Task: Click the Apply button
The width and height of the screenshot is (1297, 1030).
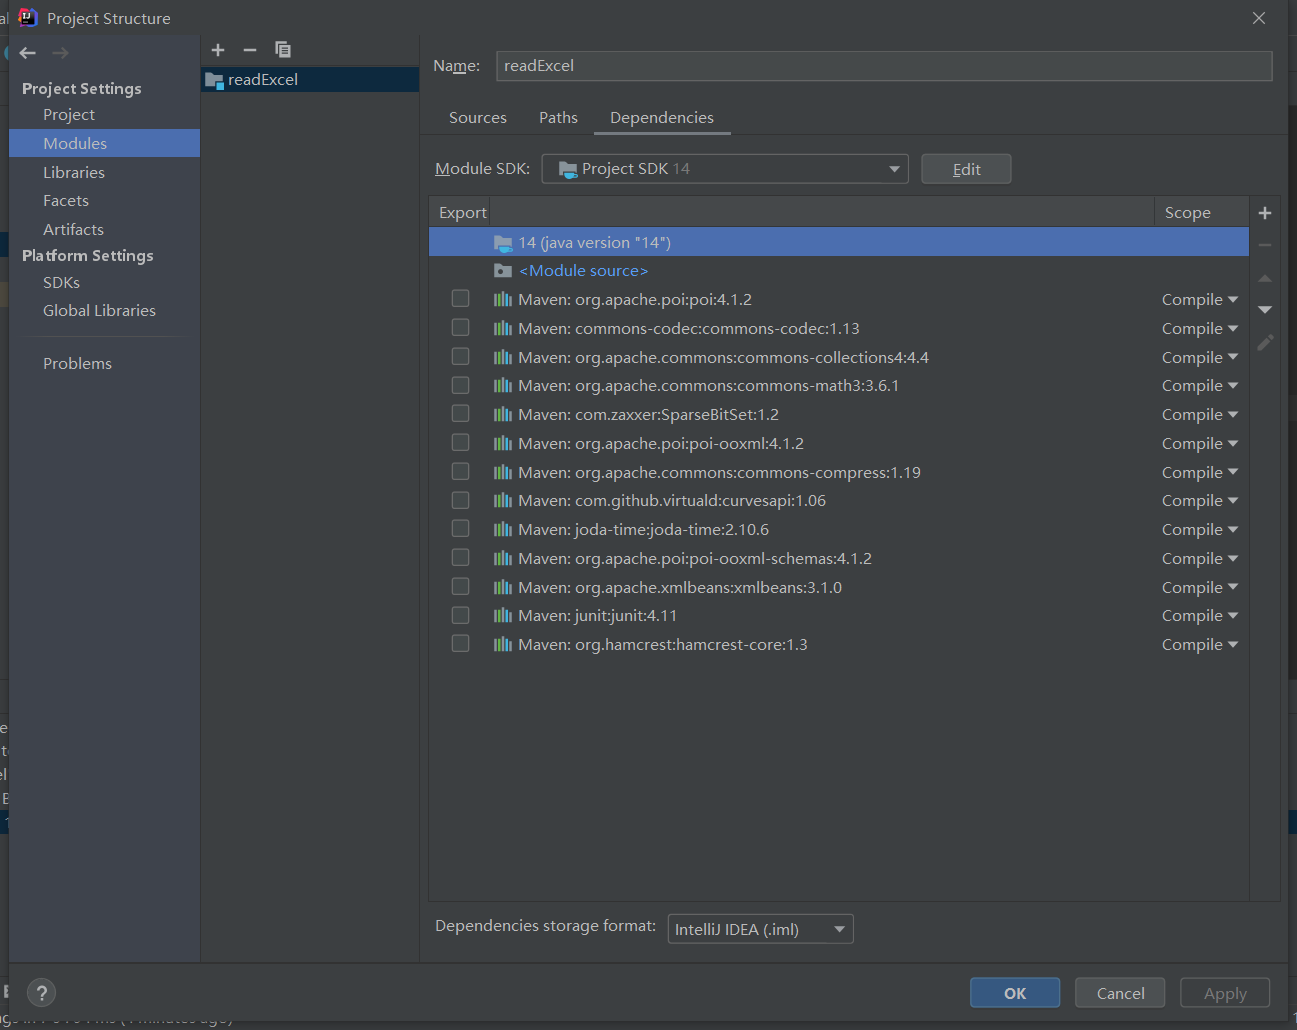Action: pos(1225,993)
